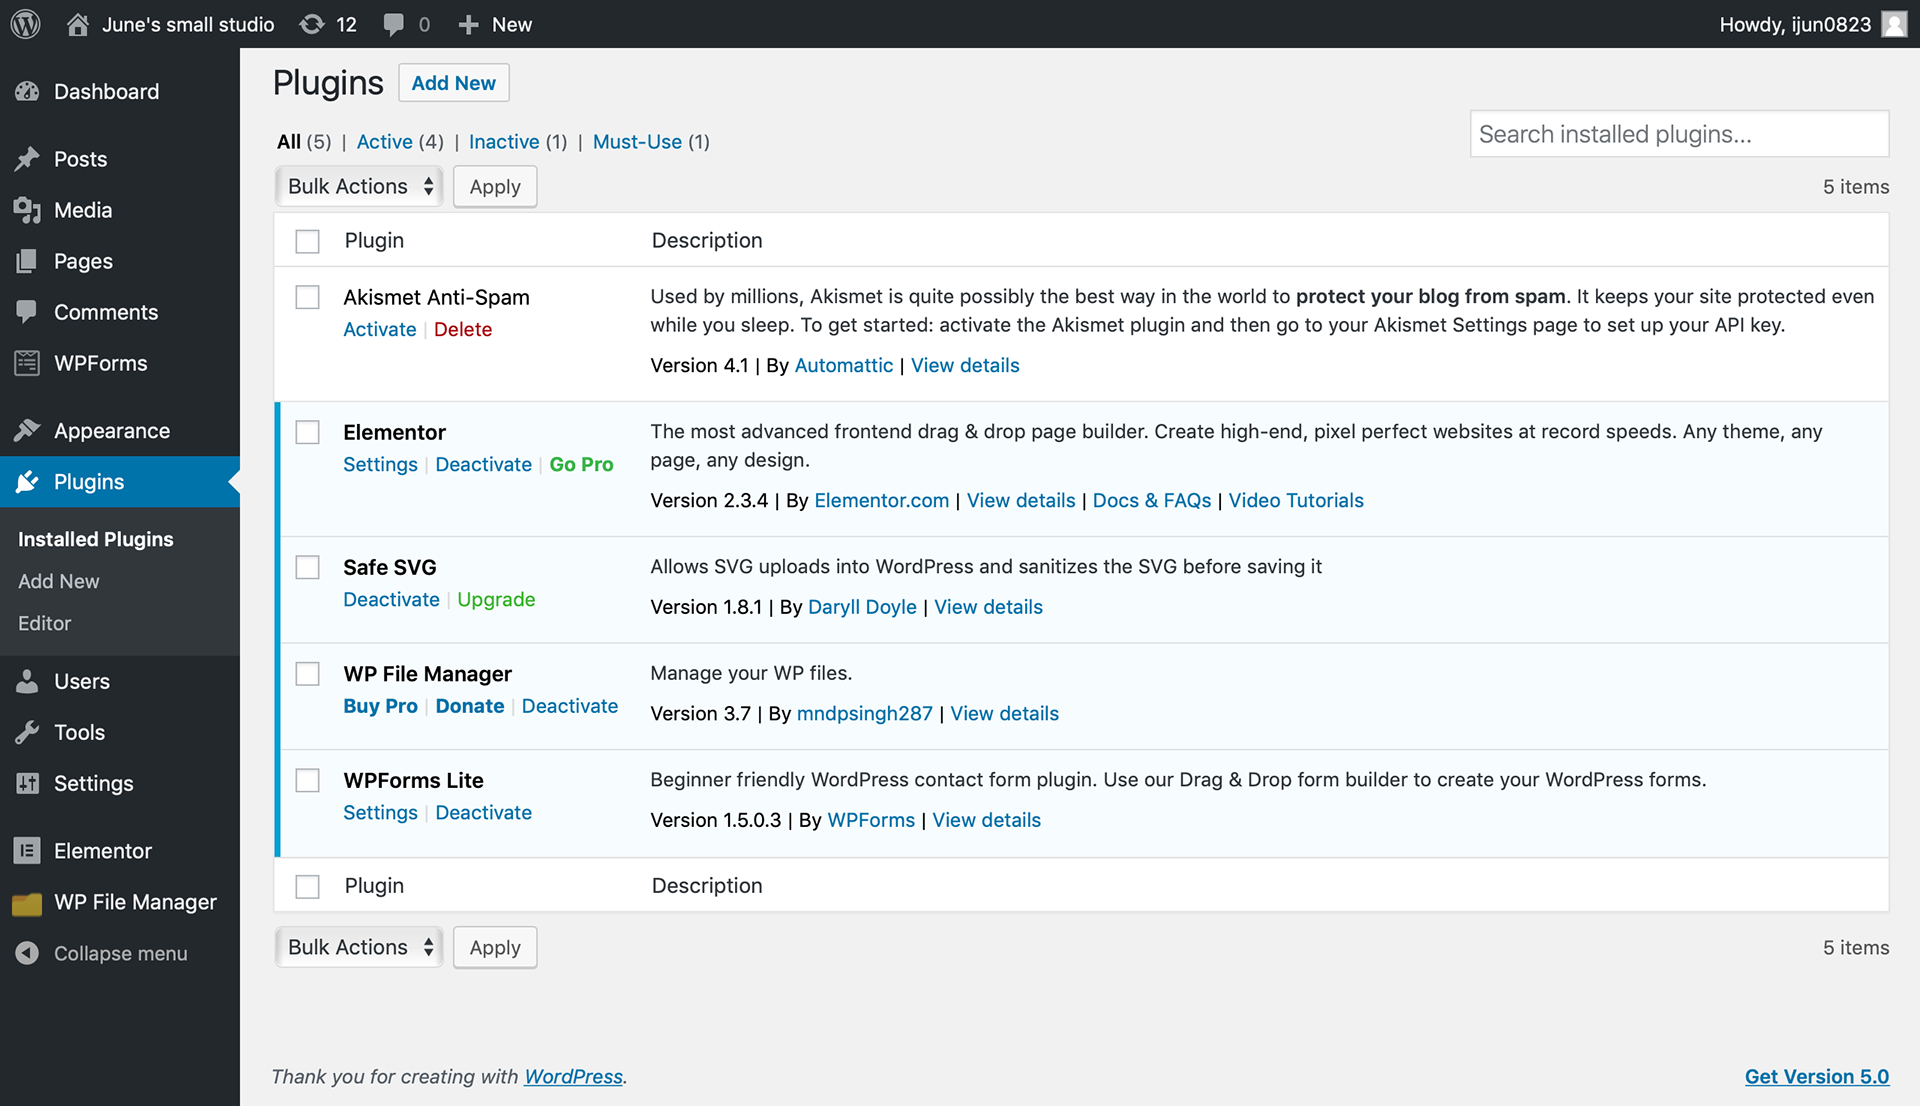Click the Appearance paintbrush icon
The image size is (1920, 1106).
tap(27, 431)
